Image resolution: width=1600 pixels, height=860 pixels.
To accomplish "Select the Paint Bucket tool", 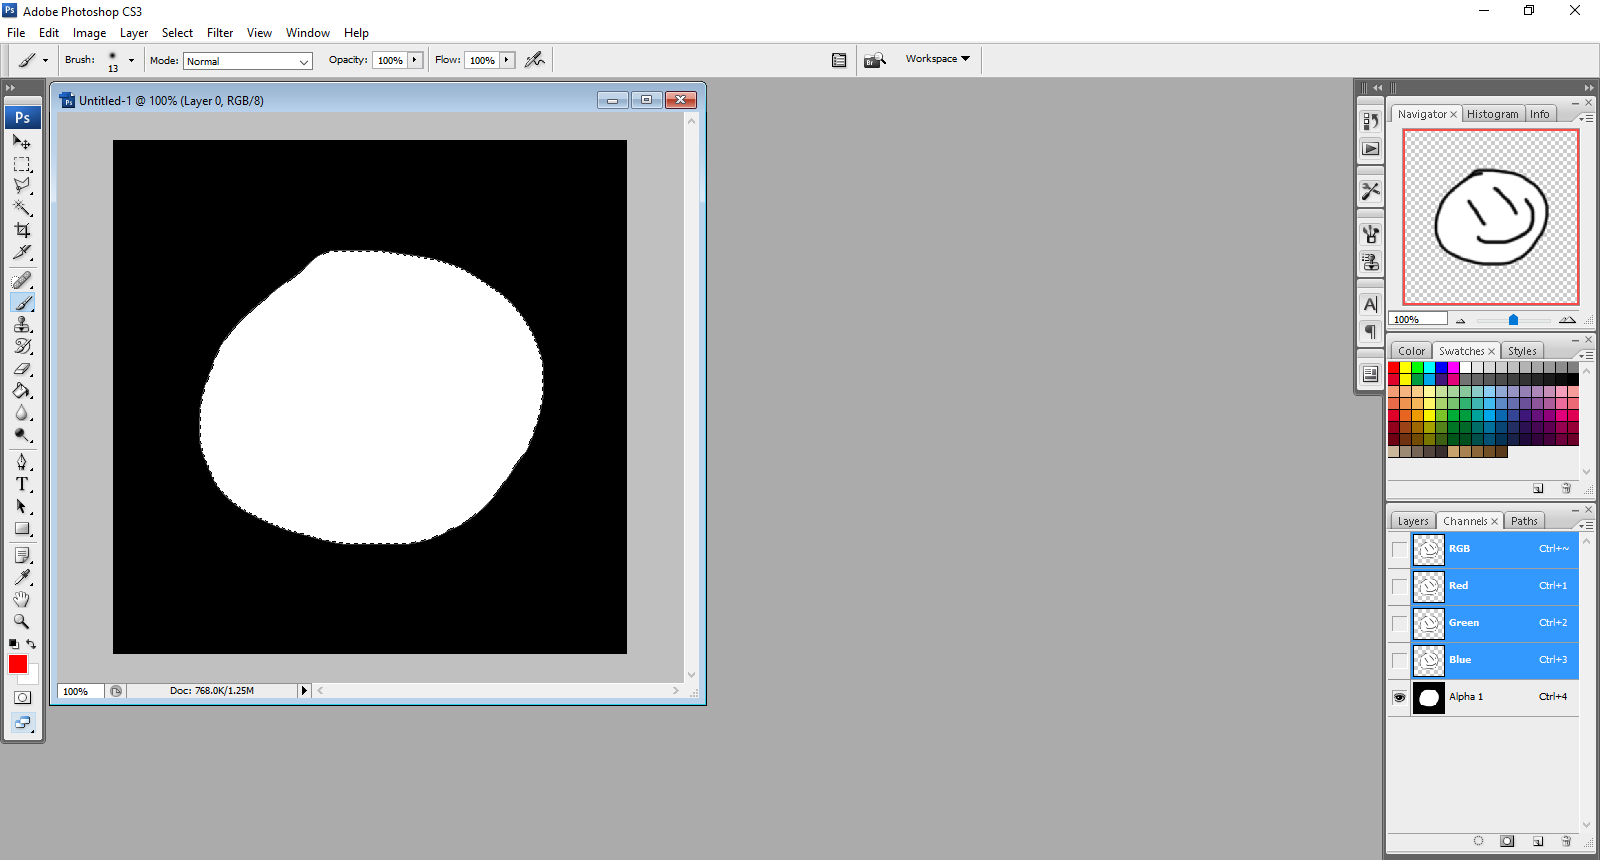I will coord(22,390).
